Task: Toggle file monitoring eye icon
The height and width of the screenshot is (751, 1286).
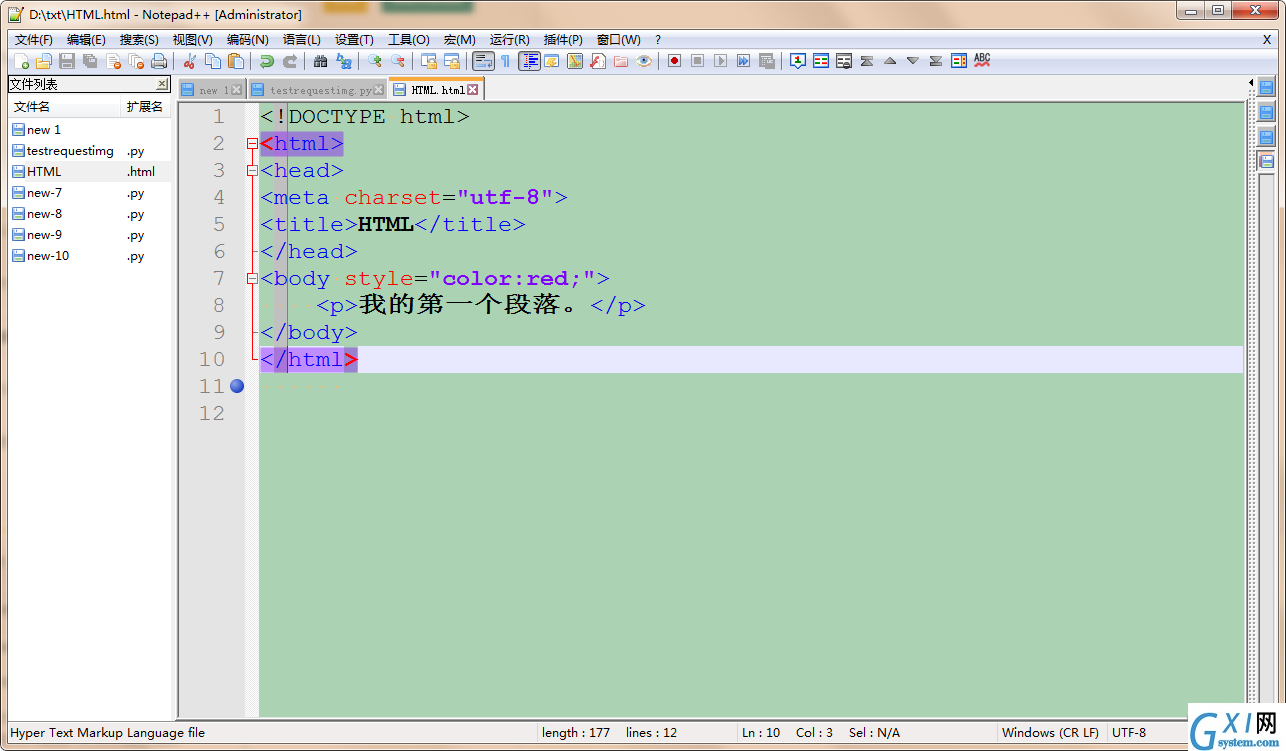Action: [x=644, y=61]
